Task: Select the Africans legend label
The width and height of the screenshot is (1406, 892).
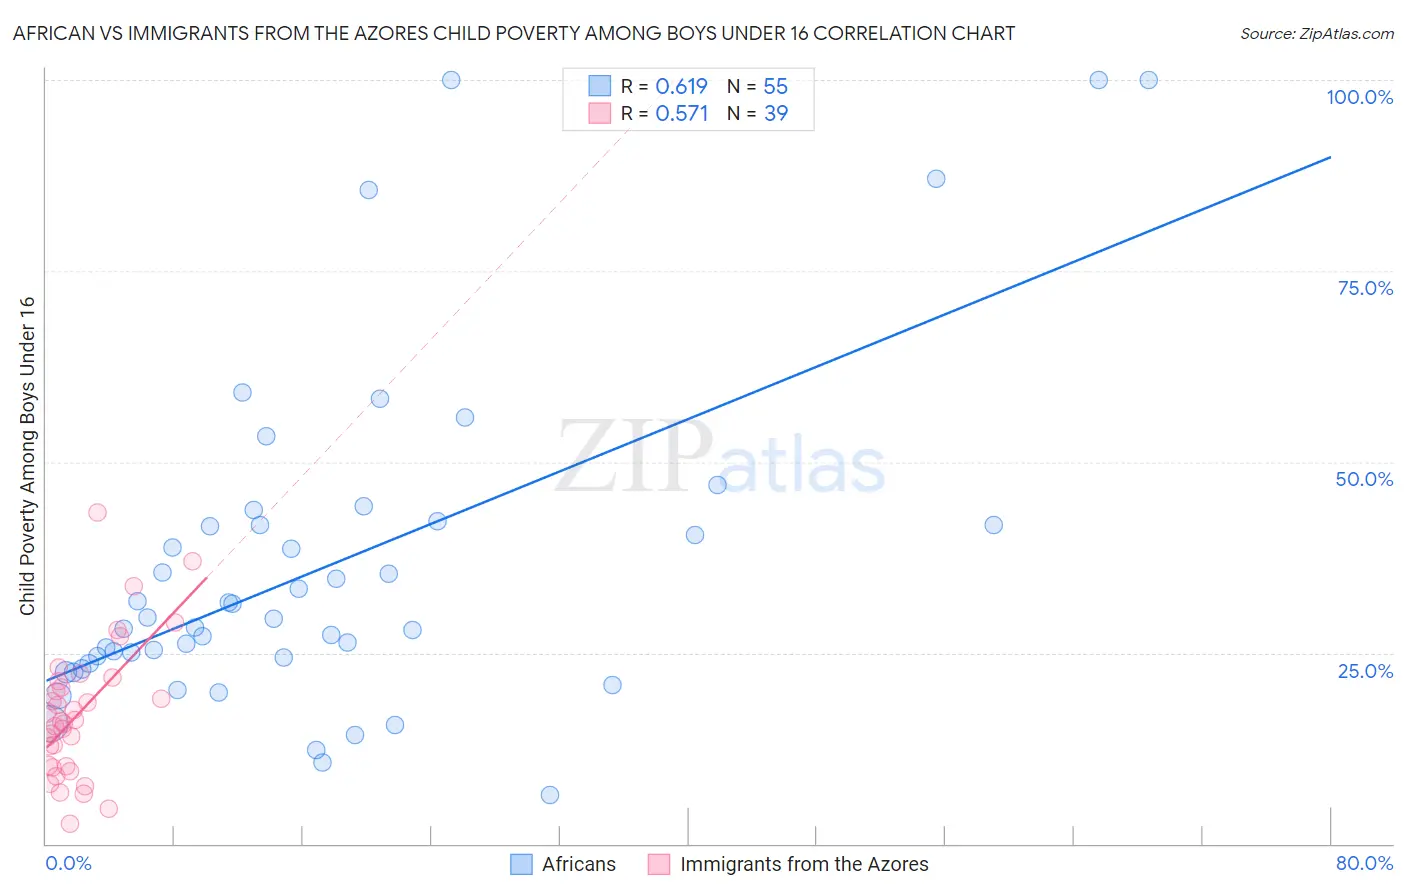Action: click(579, 864)
